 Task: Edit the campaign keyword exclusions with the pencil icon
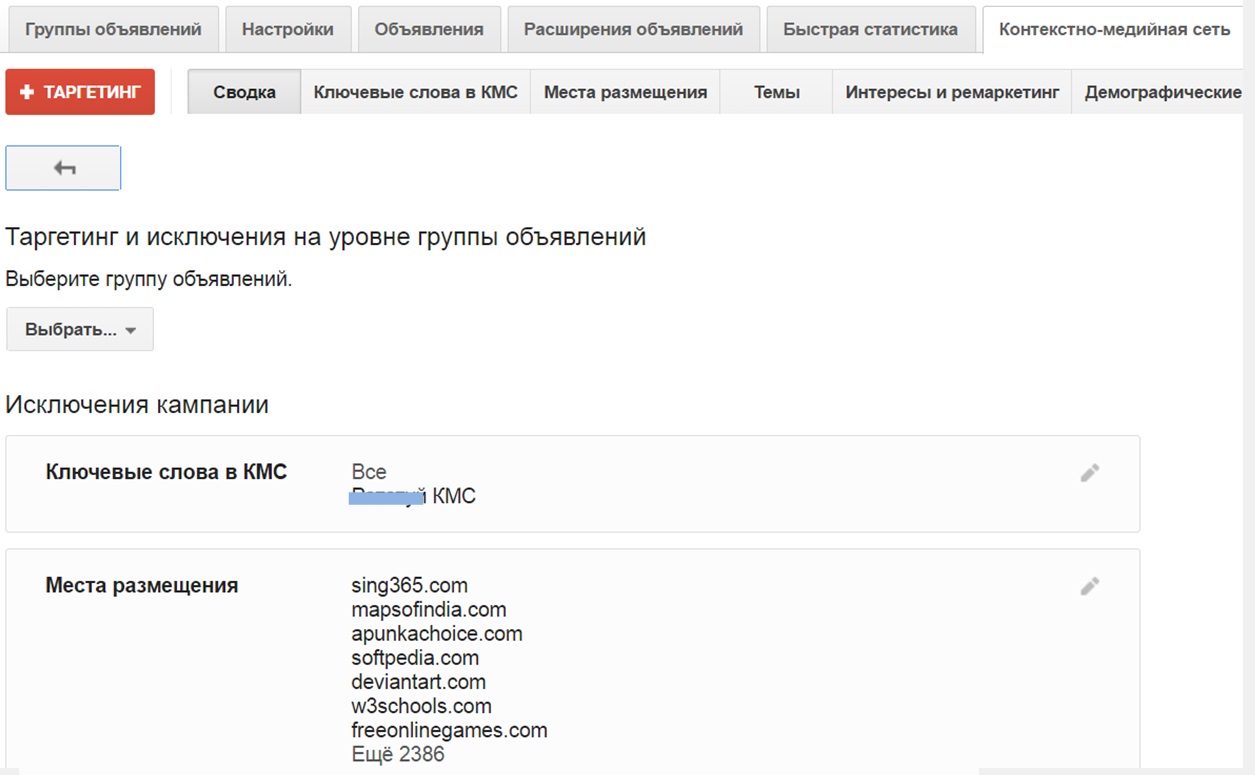(x=1089, y=473)
